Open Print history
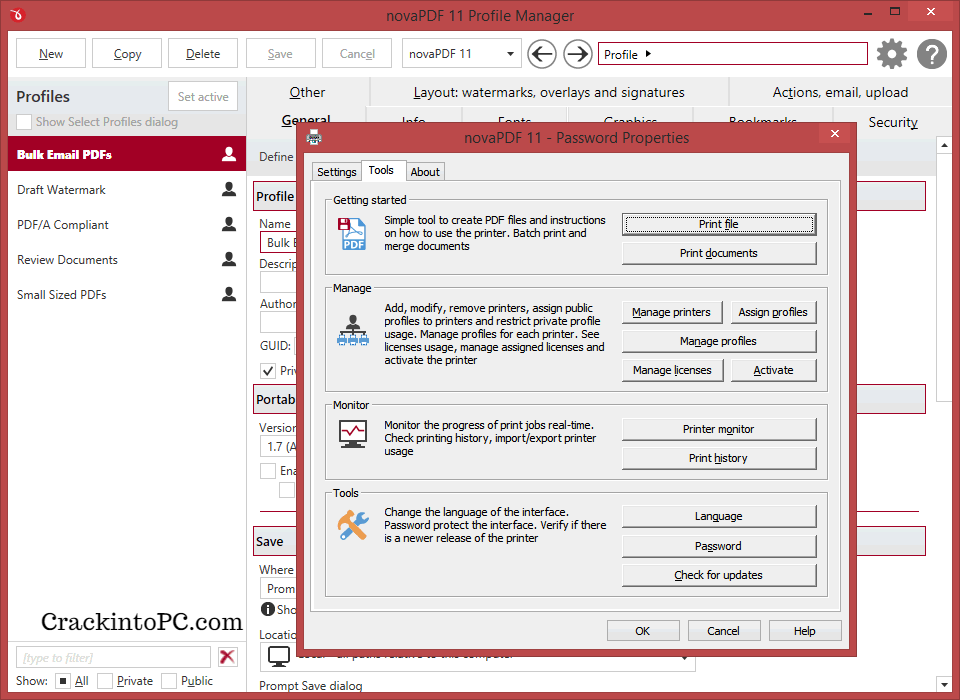Viewport: 960px width, 700px height. pyautogui.click(x=719, y=458)
